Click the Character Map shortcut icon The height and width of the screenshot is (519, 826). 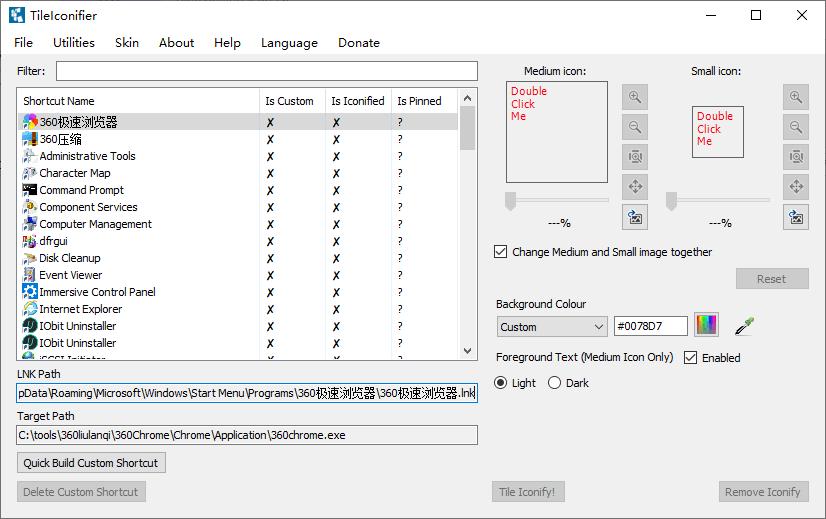coord(30,173)
